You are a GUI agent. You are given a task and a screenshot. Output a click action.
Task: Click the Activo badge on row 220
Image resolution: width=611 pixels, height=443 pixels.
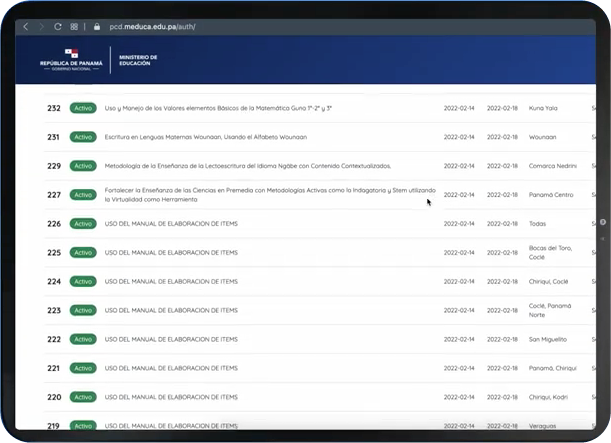pyautogui.click(x=83, y=397)
